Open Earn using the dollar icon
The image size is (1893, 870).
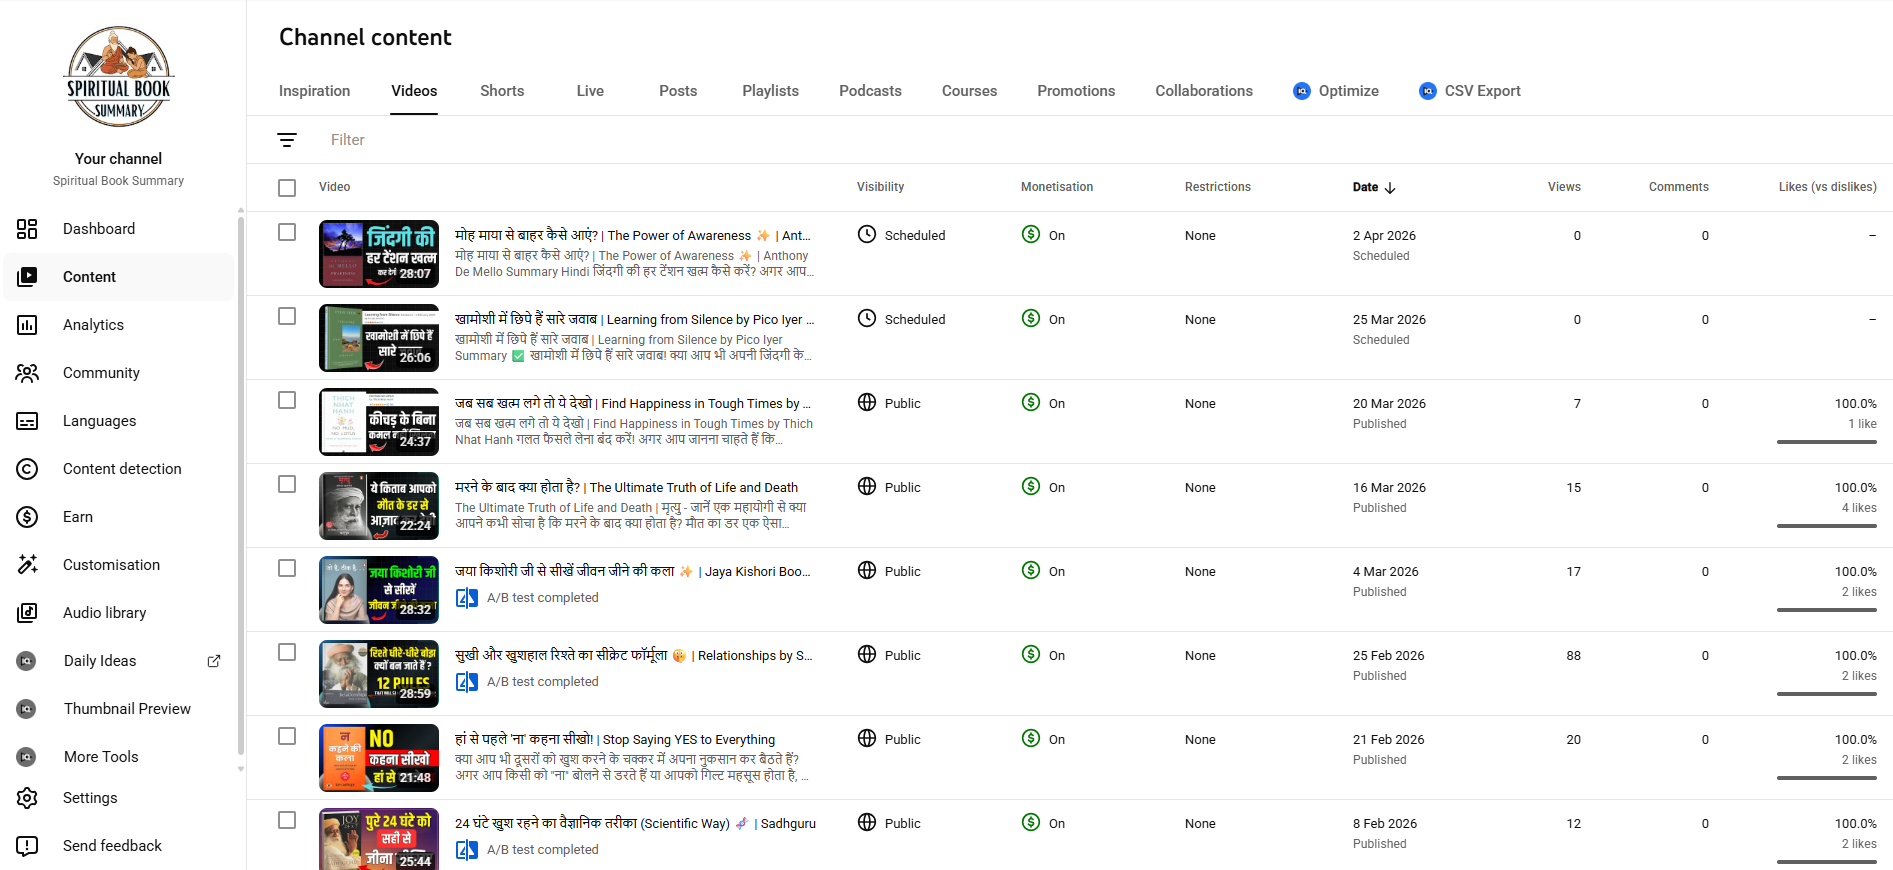[x=27, y=517]
